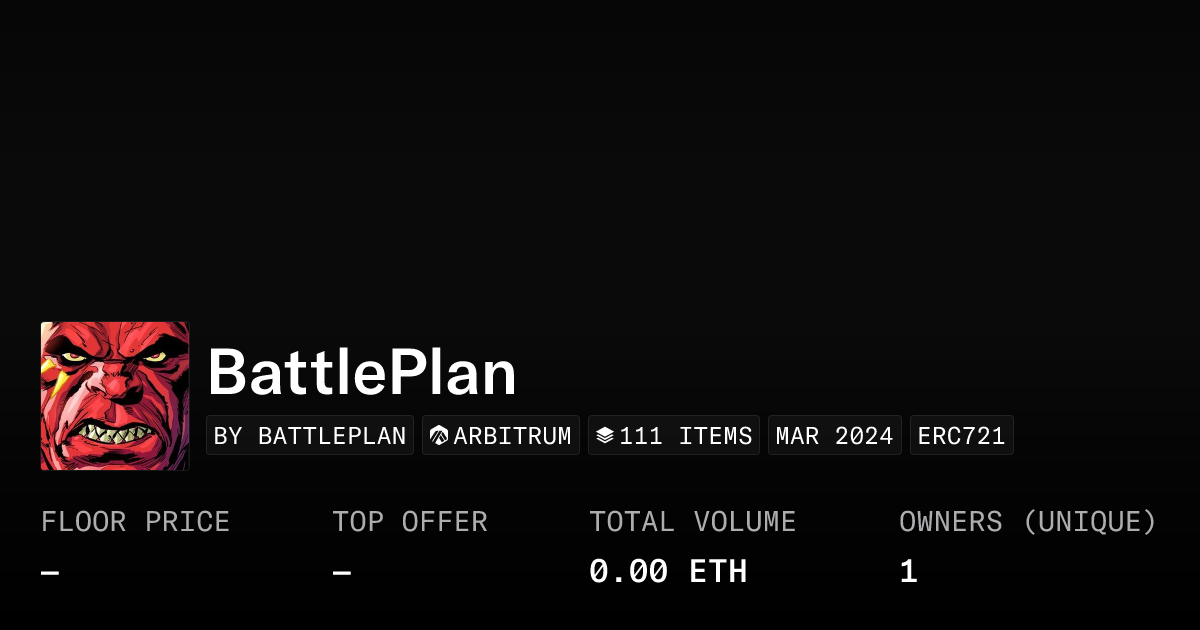Click the dash value under Top Offer
This screenshot has width=1200, height=630.
[342, 572]
